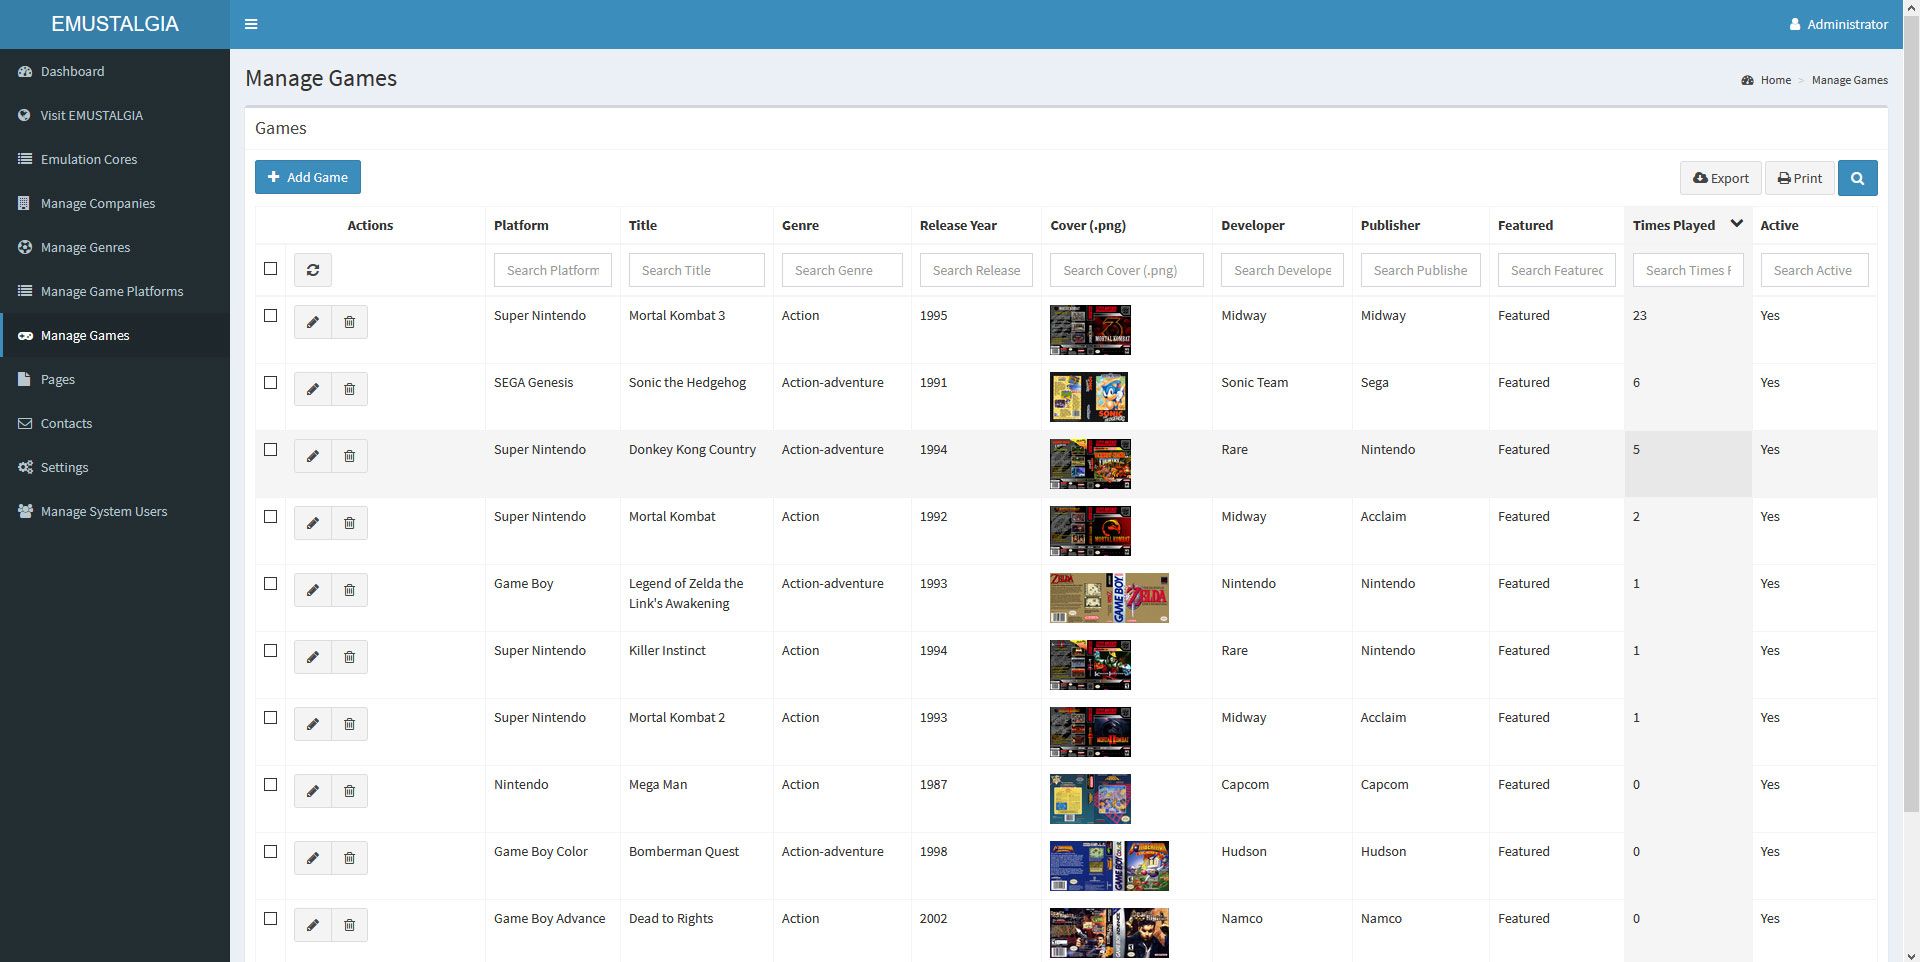
Task: Click the Times Played sort arrow
Action: coord(1737,224)
